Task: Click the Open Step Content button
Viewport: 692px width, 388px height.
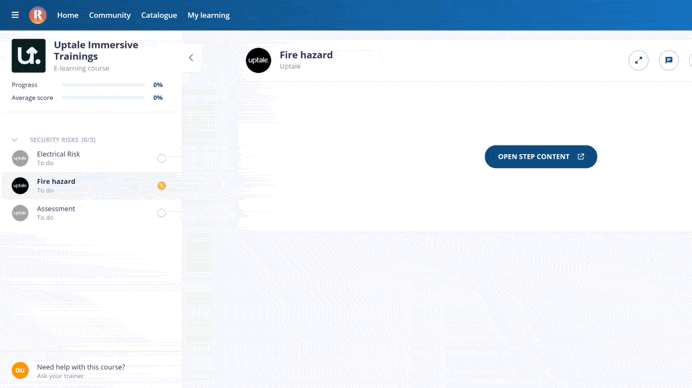Action: coord(541,157)
